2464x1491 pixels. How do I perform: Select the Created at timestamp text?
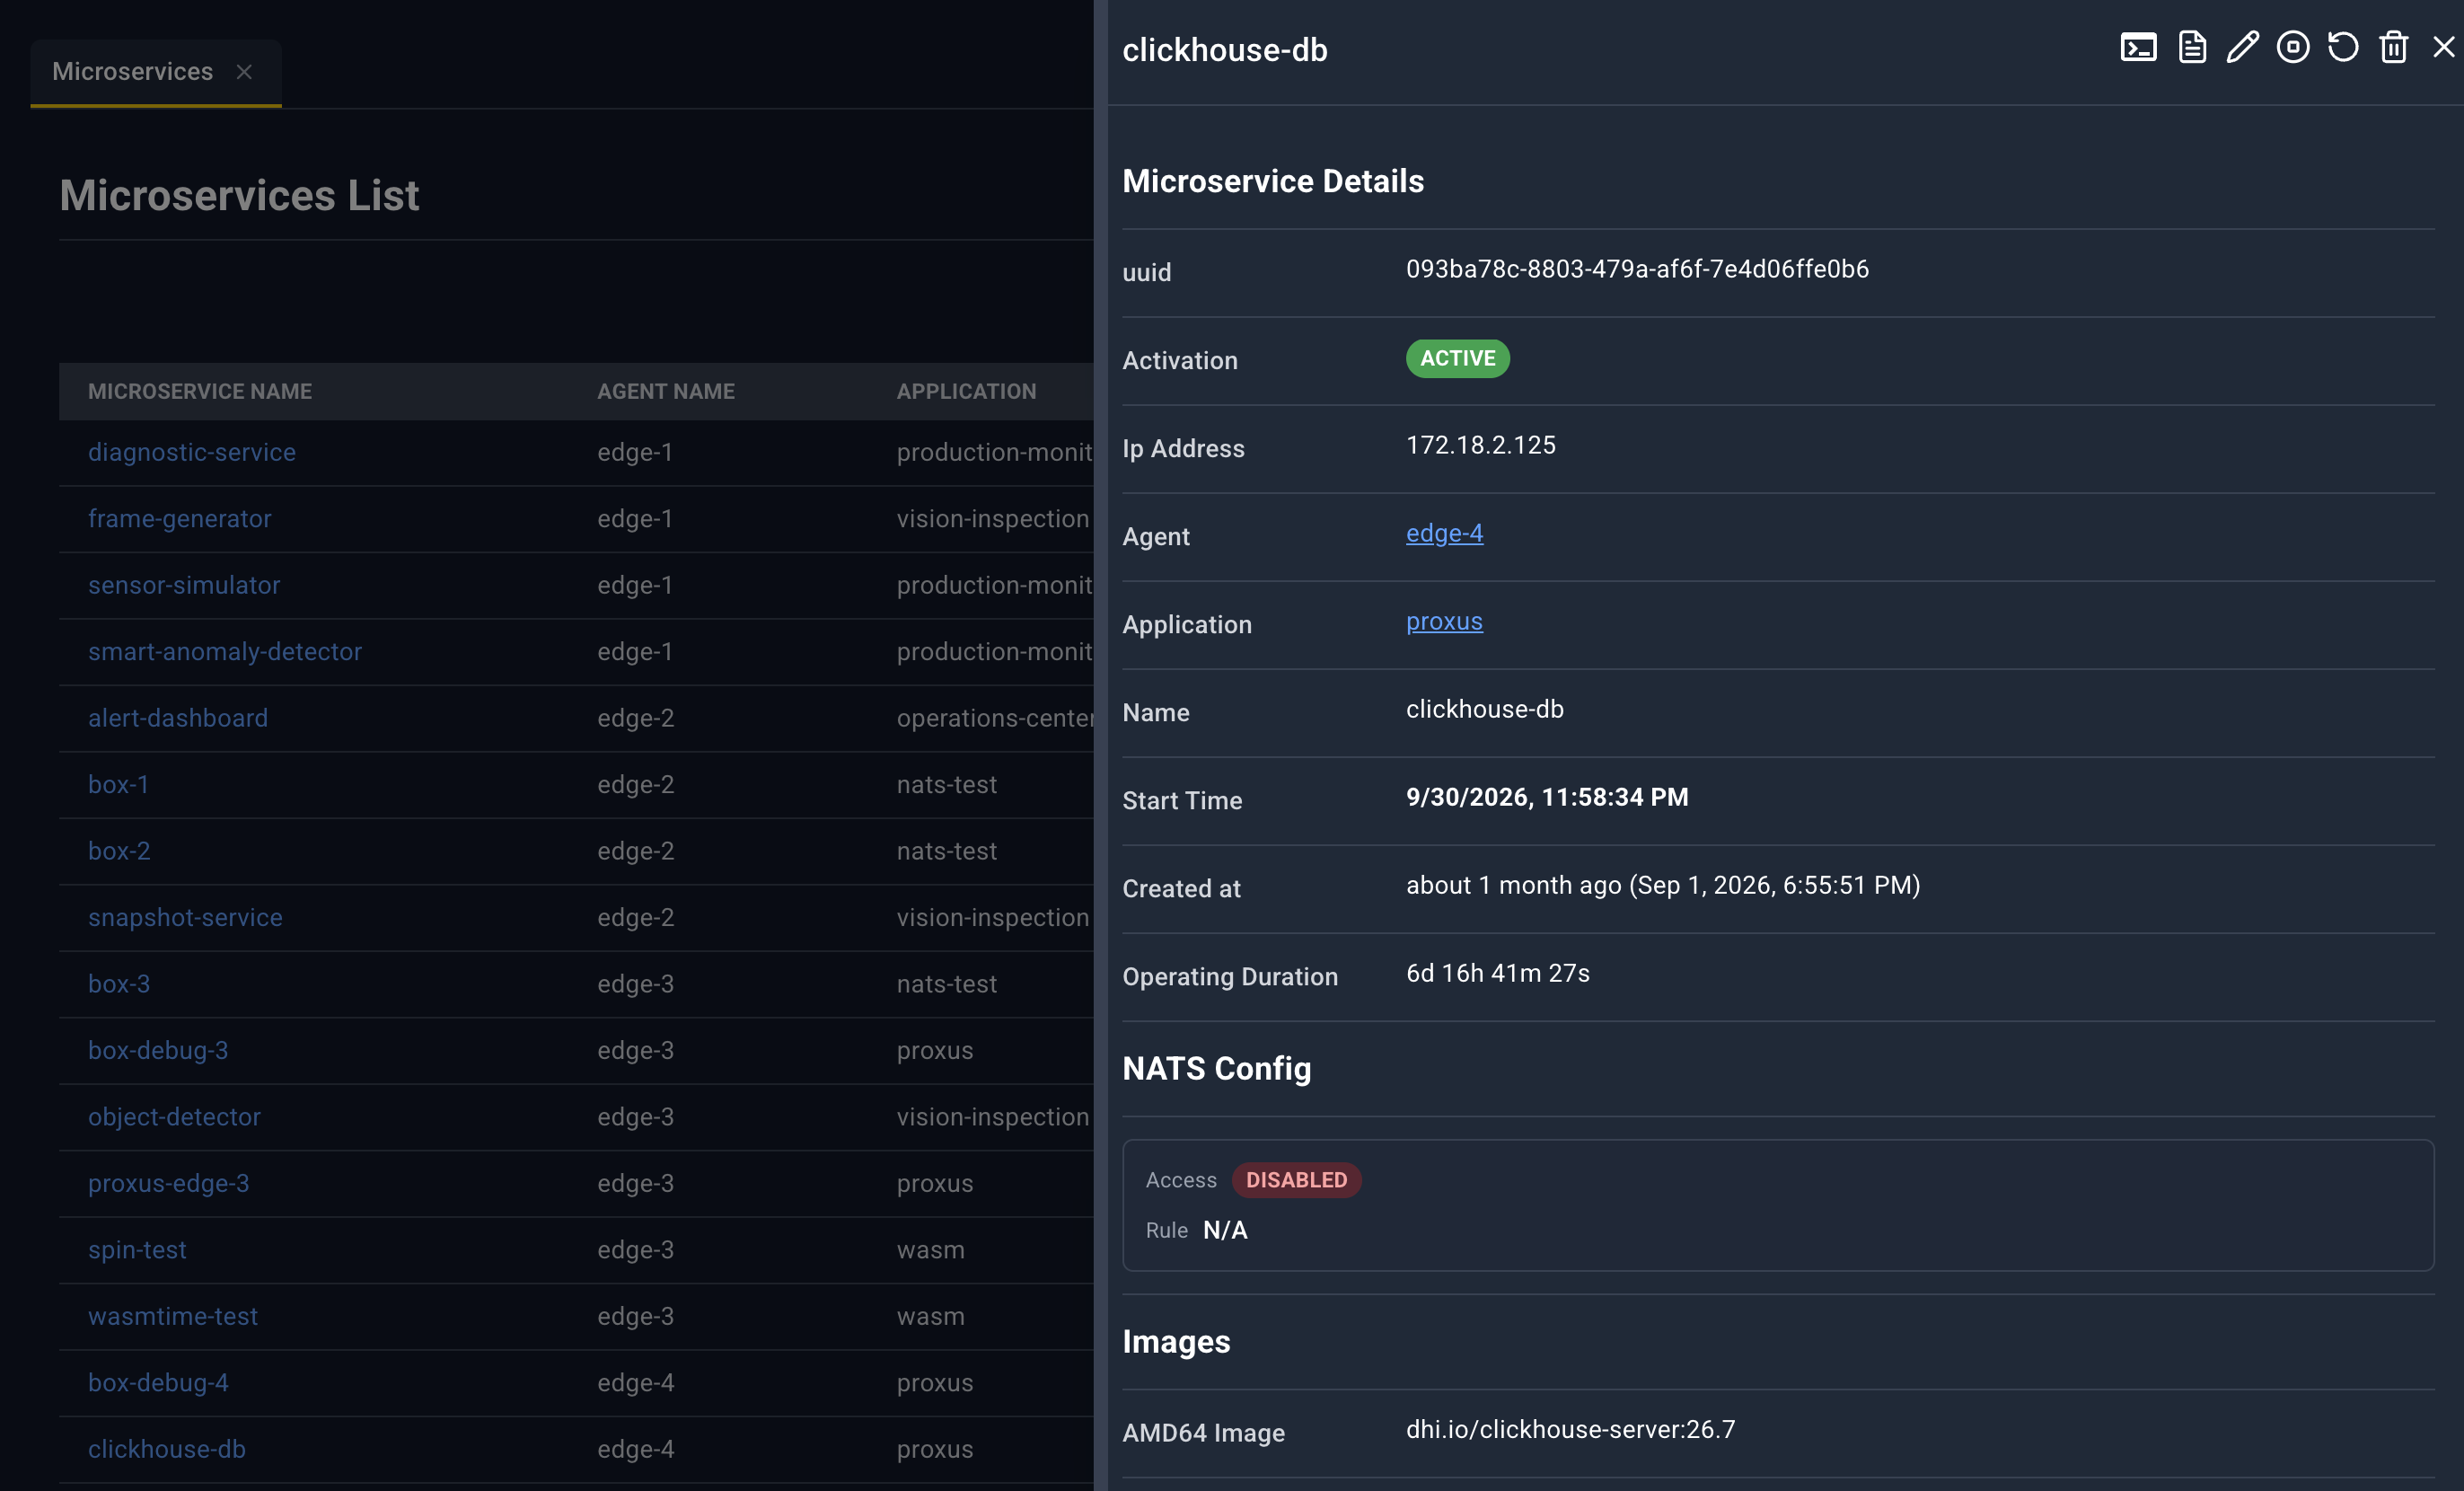click(1663, 885)
